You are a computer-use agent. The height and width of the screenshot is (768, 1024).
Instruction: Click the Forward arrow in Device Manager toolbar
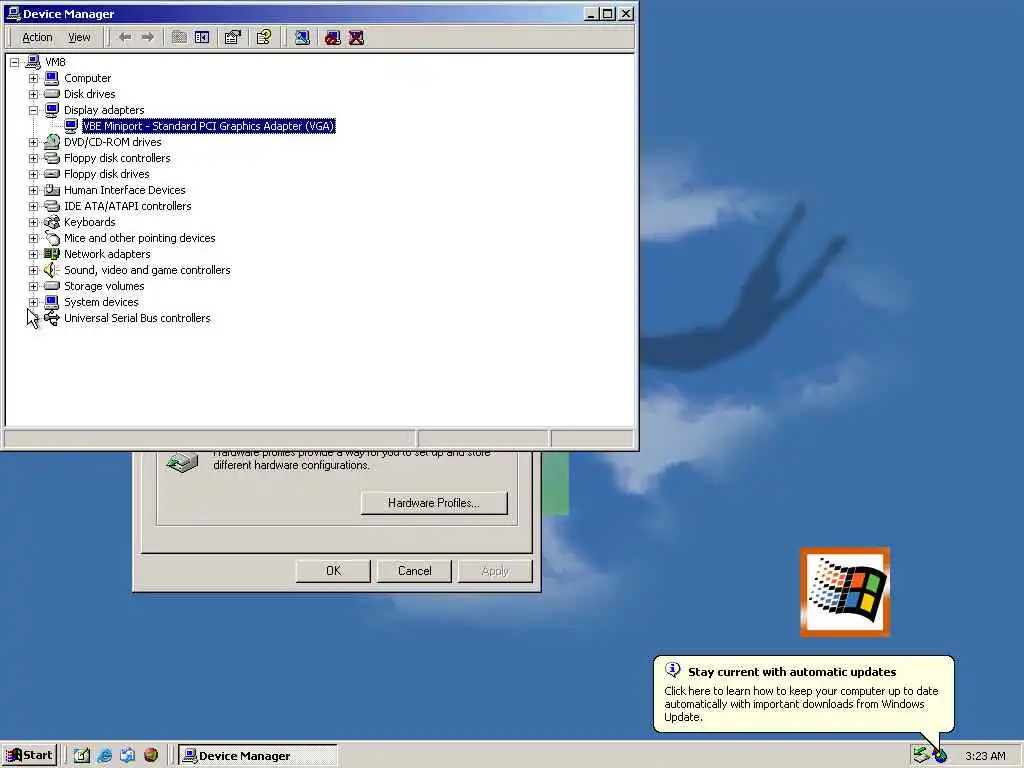pos(148,37)
